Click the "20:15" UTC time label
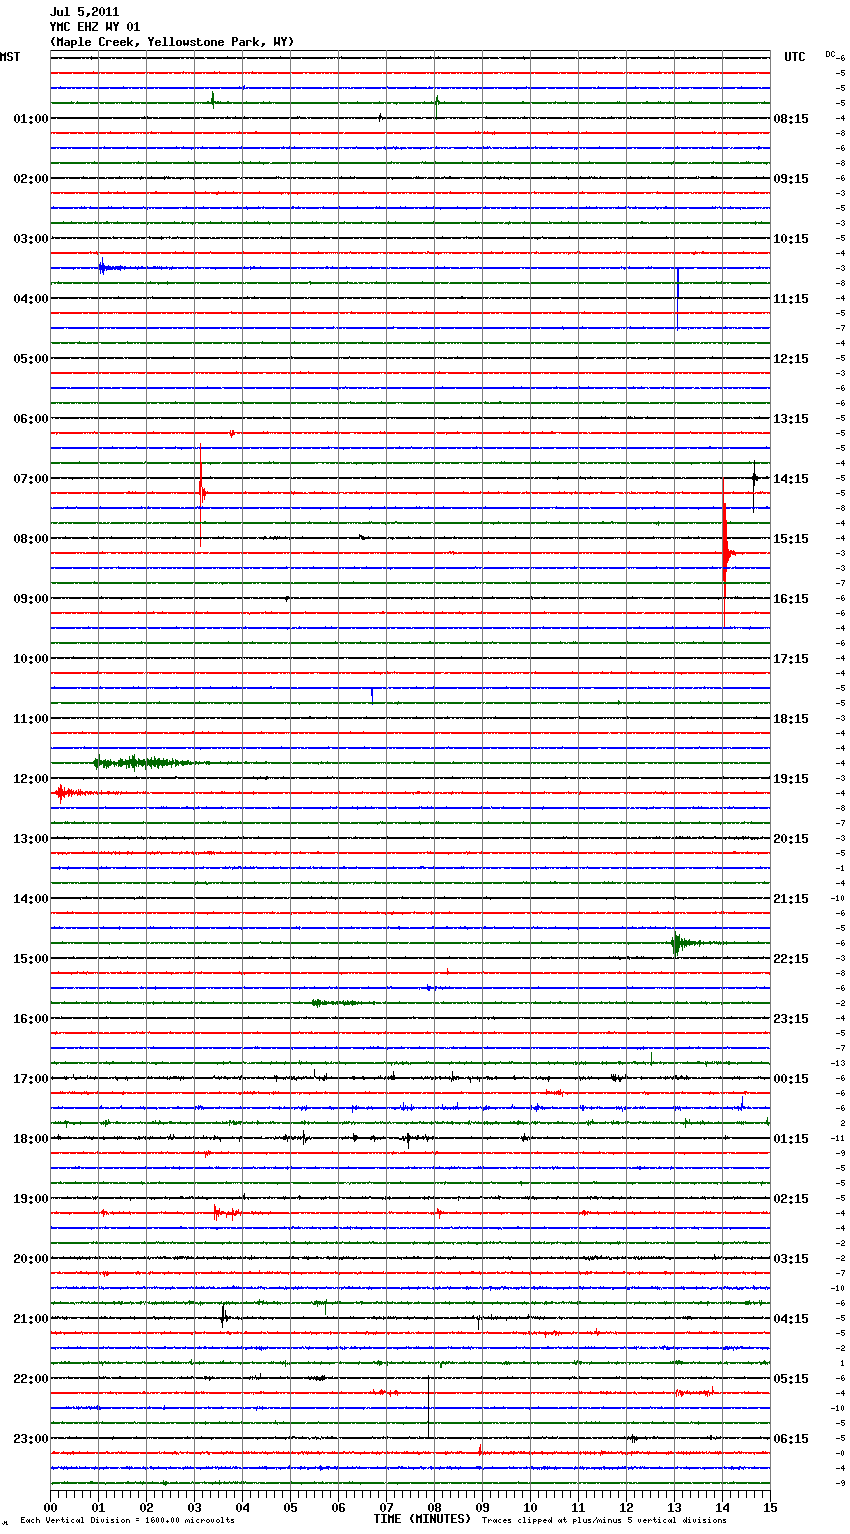850x1534 pixels. (791, 839)
